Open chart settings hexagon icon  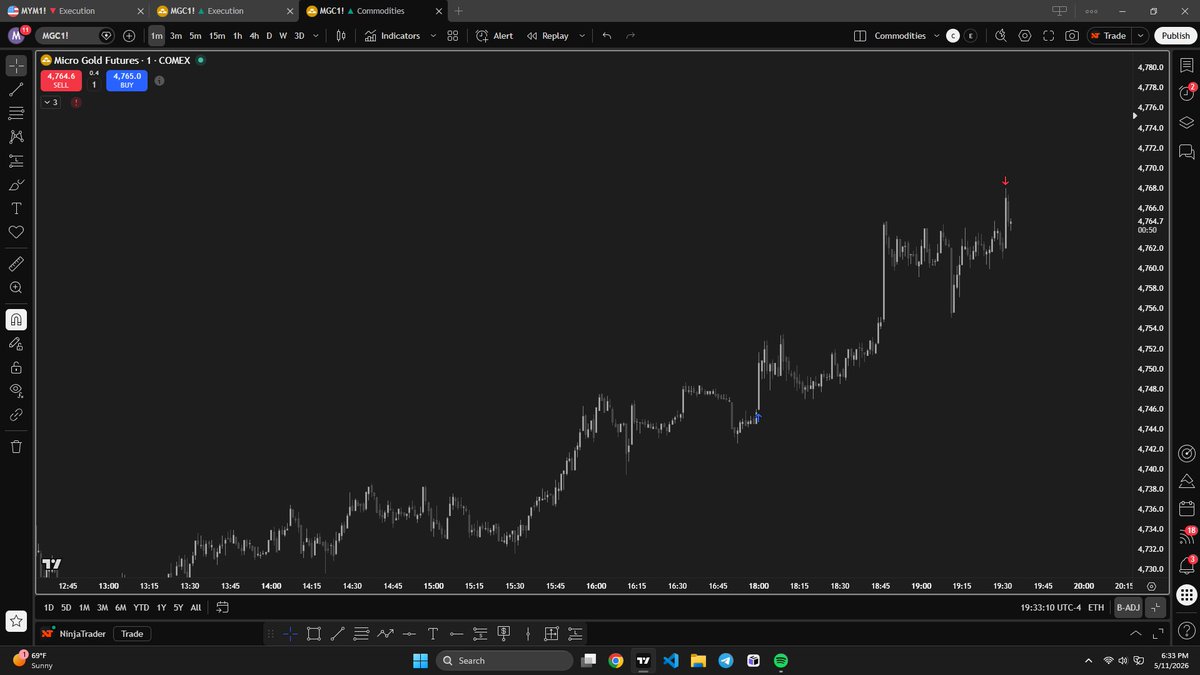point(1025,35)
